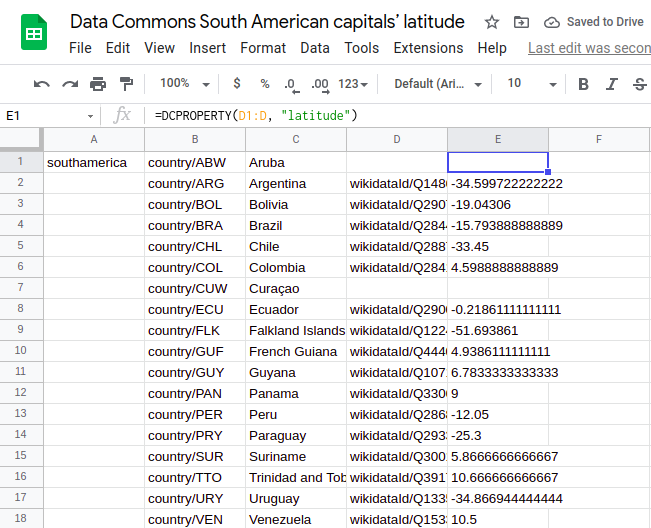Undo the last action
Image resolution: width=651 pixels, height=528 pixels.
click(x=42, y=84)
